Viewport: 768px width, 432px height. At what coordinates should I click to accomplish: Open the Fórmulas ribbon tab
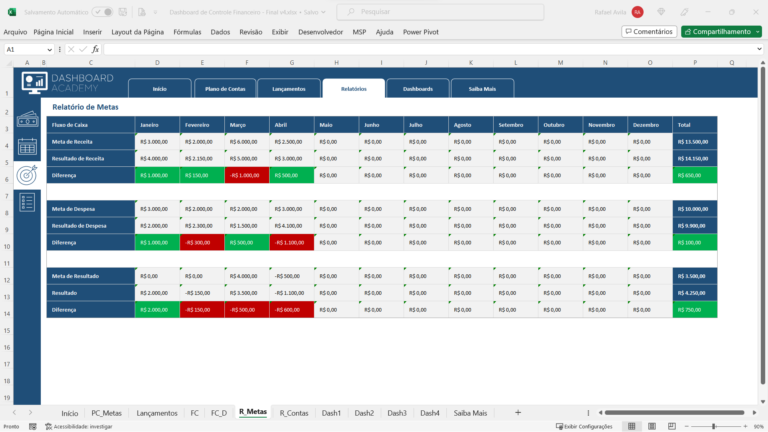(187, 32)
